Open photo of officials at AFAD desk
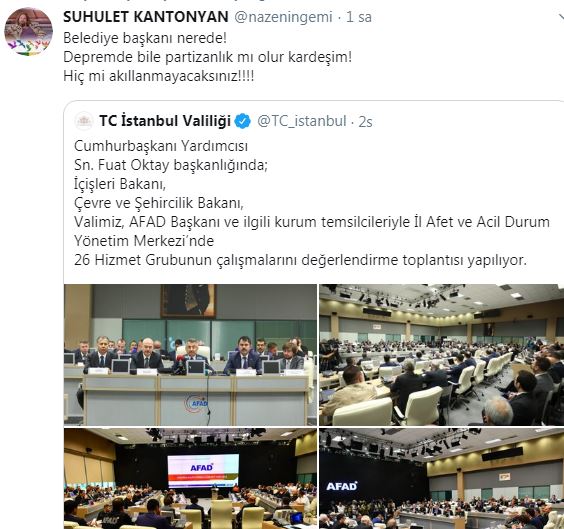564x529 pixels. 190,355
